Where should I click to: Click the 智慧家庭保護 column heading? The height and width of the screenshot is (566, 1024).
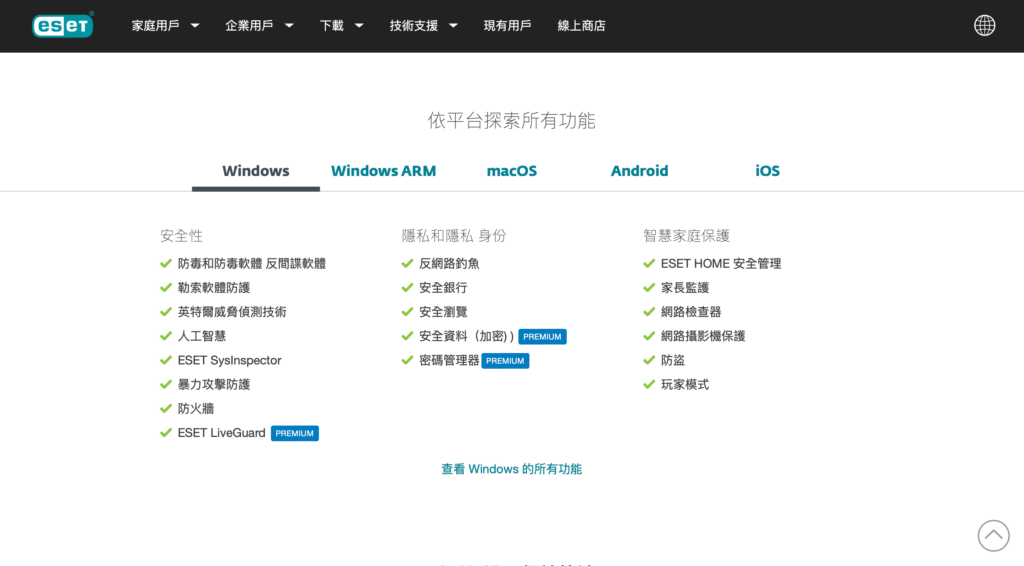click(686, 236)
